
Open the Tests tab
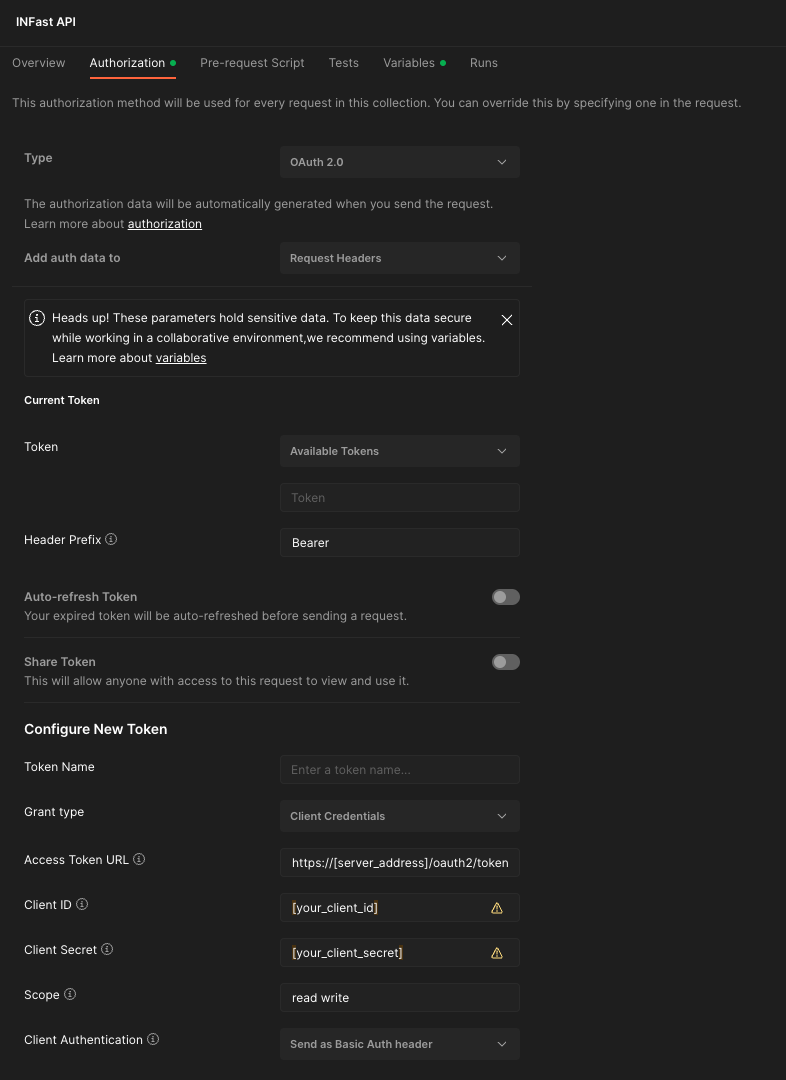pyautogui.click(x=344, y=63)
